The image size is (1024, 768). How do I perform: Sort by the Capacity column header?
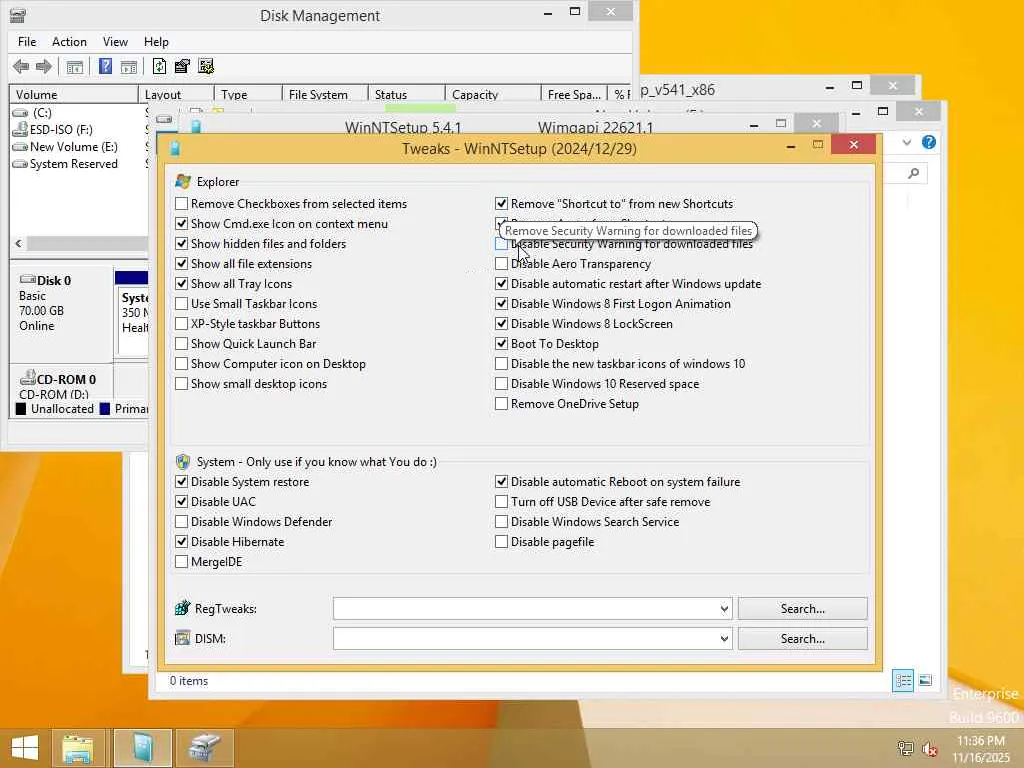point(492,95)
